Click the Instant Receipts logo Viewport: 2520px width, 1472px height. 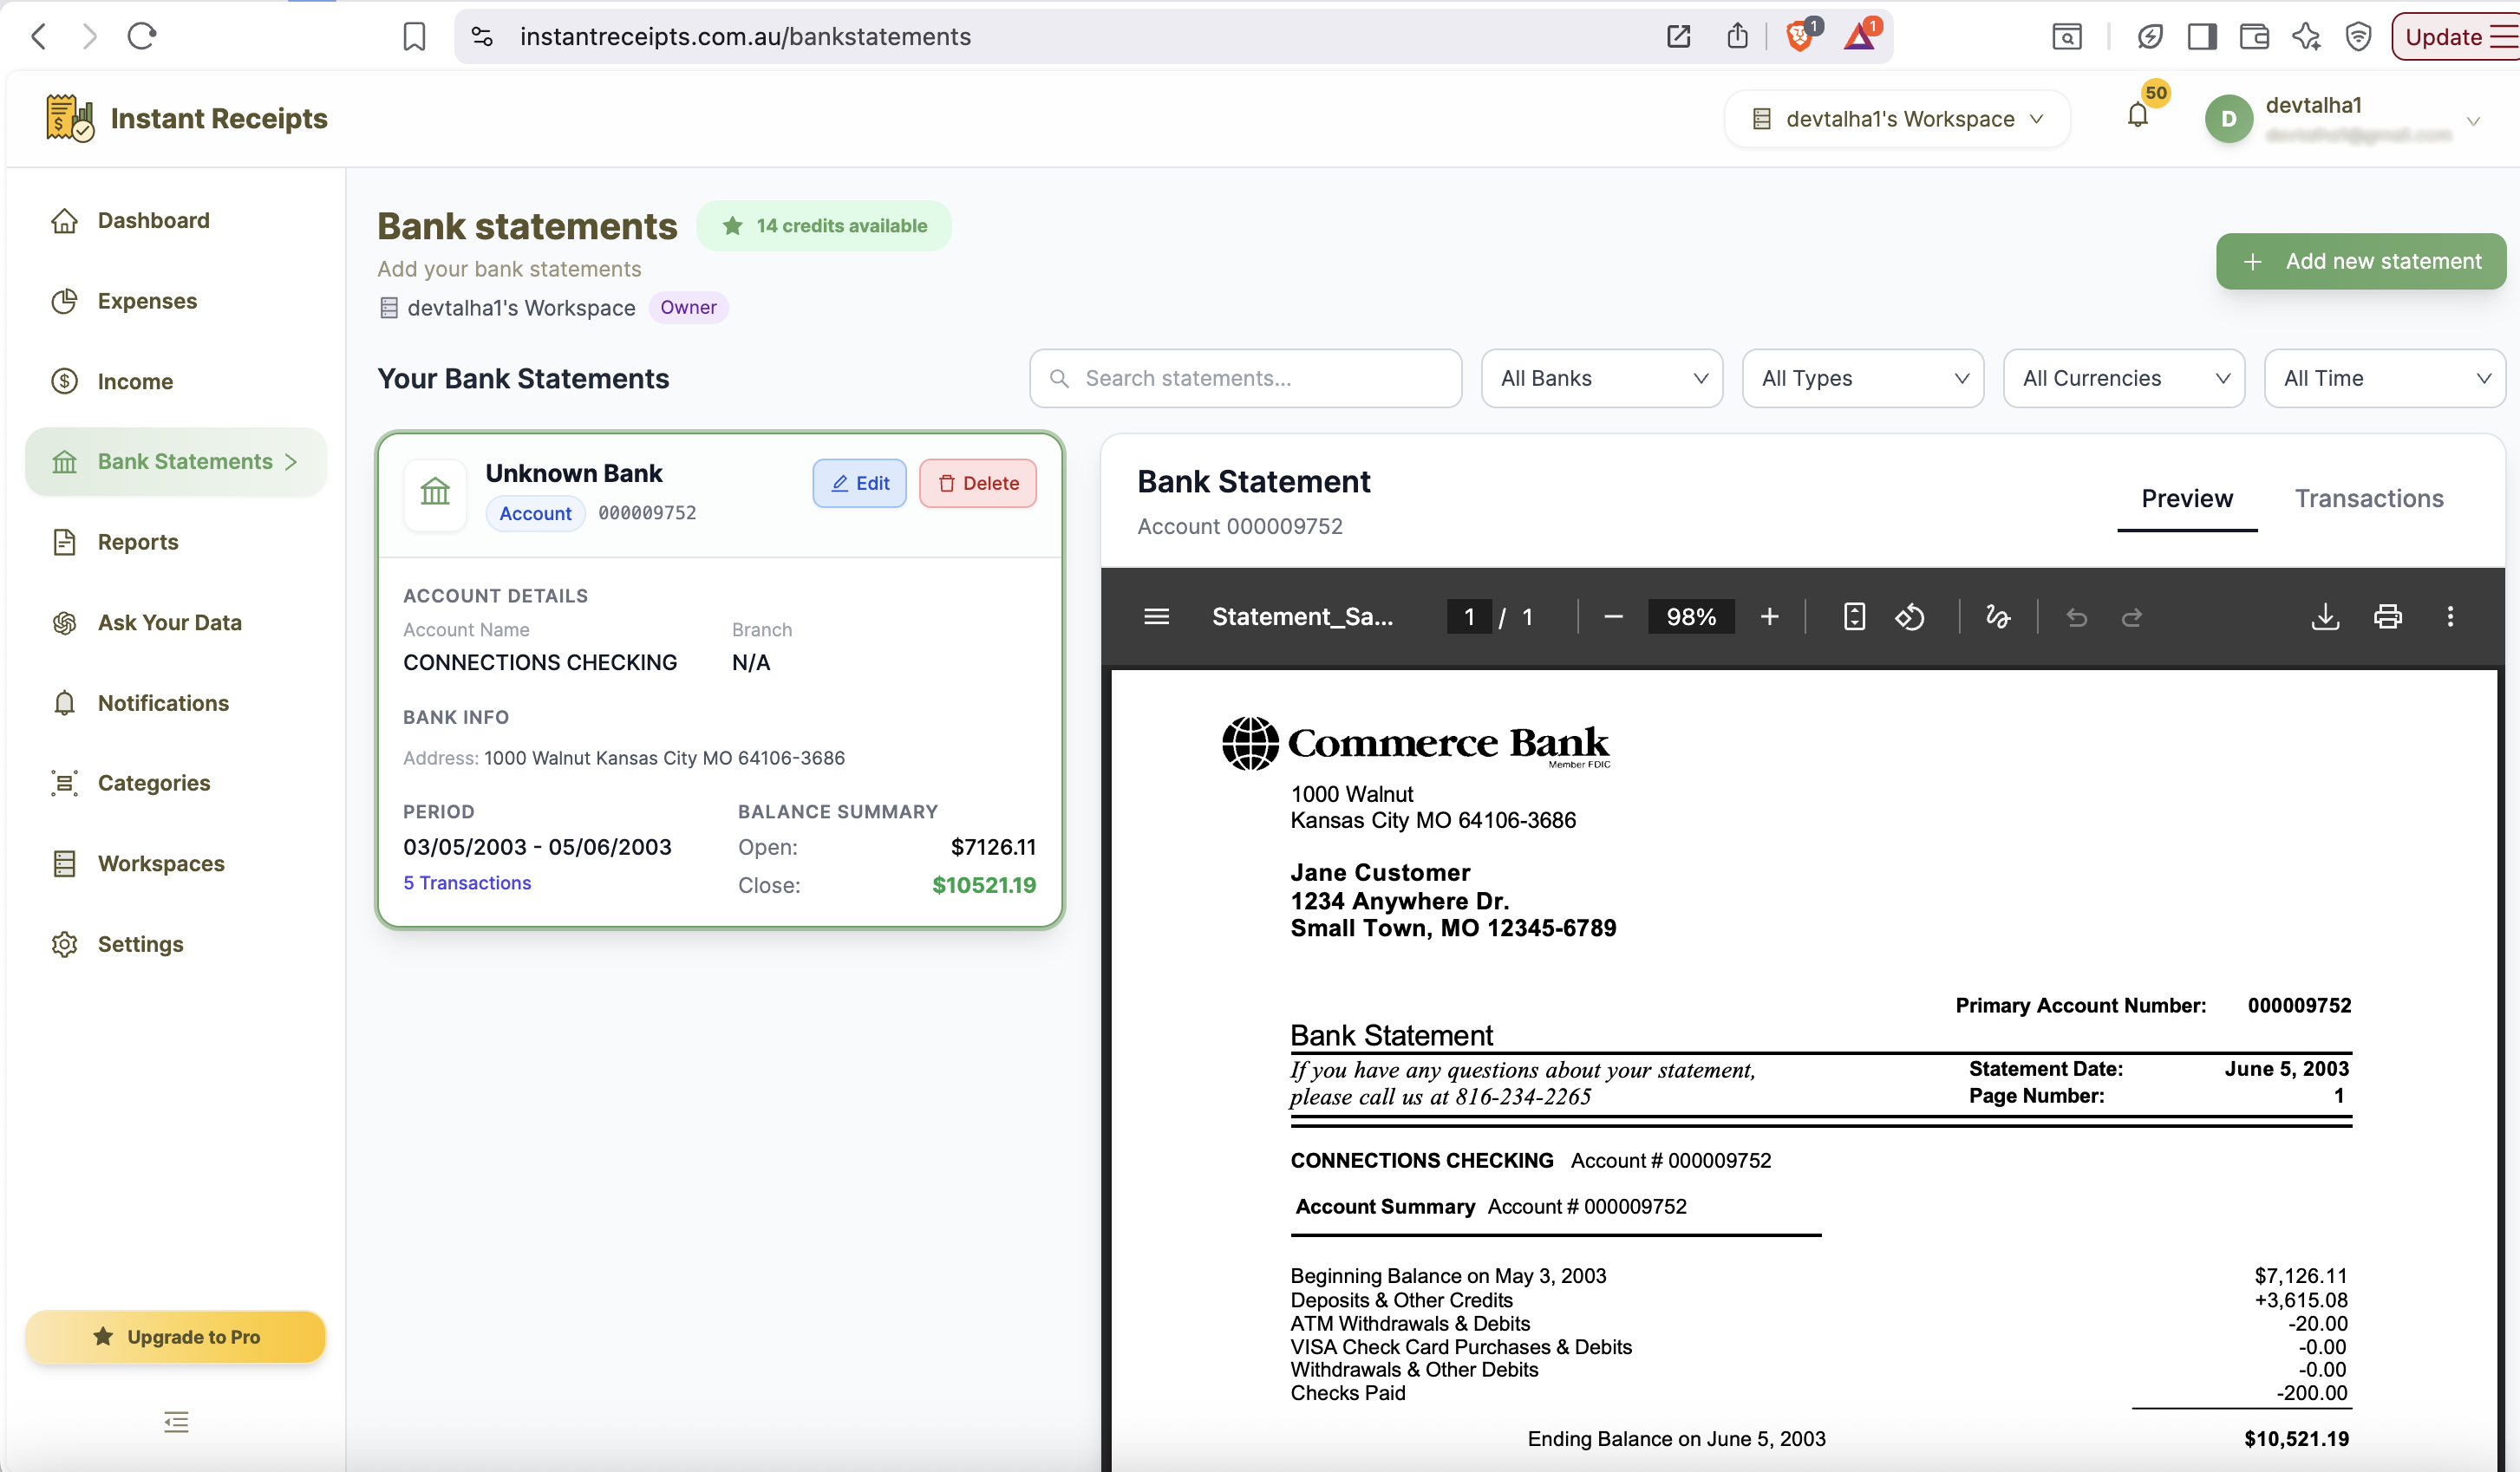click(x=187, y=118)
